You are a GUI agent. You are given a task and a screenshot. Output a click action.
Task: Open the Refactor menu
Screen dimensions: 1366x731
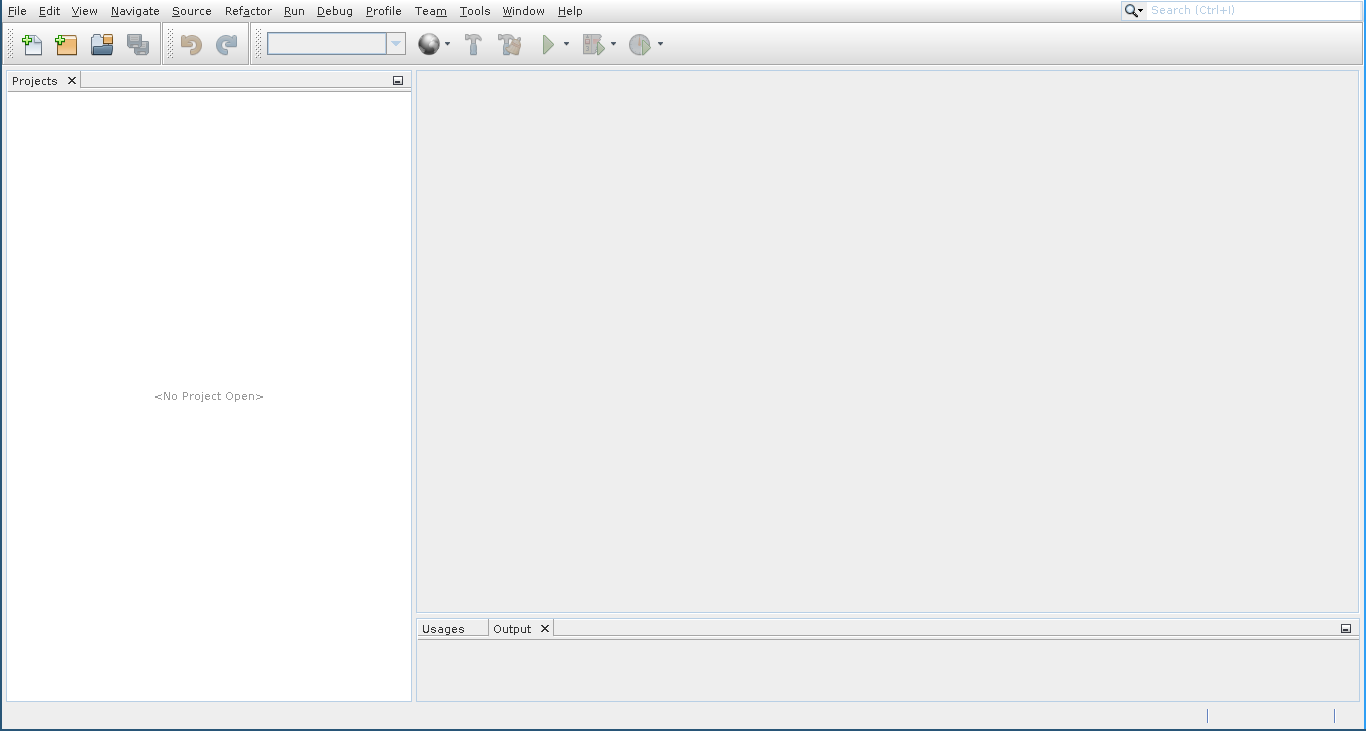[x=248, y=11]
